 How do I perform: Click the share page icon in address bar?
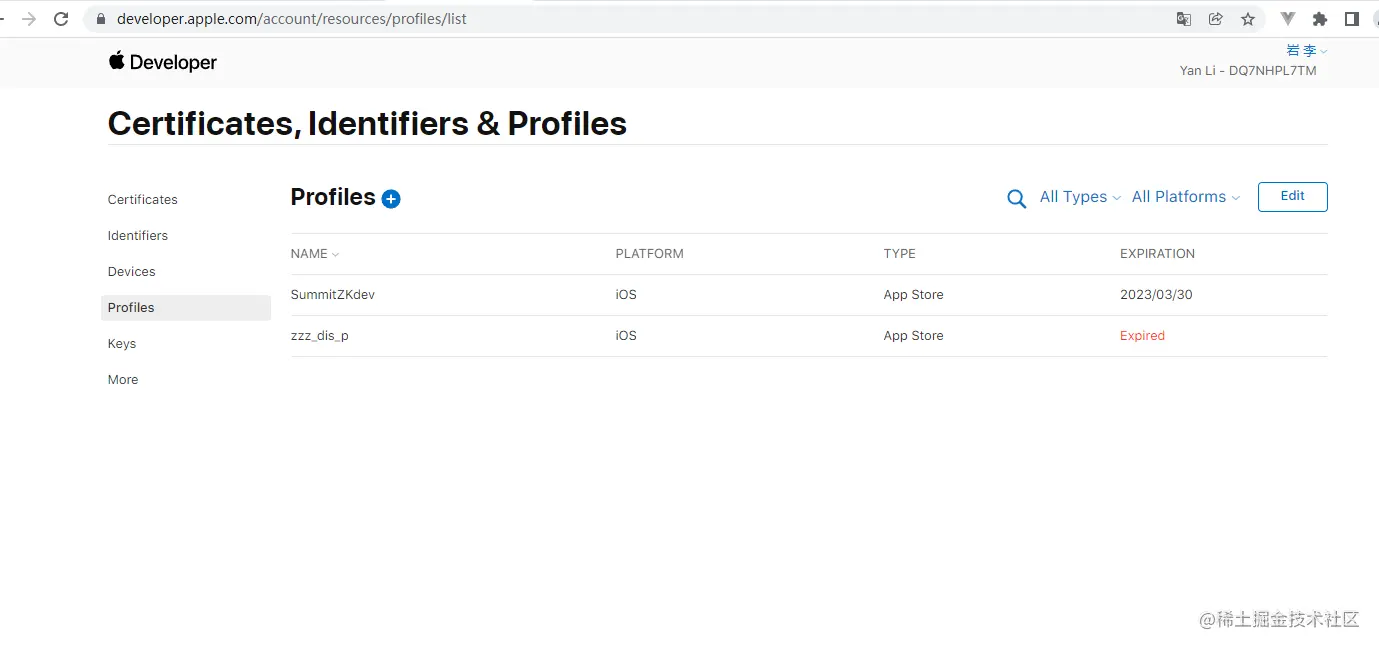1215,19
